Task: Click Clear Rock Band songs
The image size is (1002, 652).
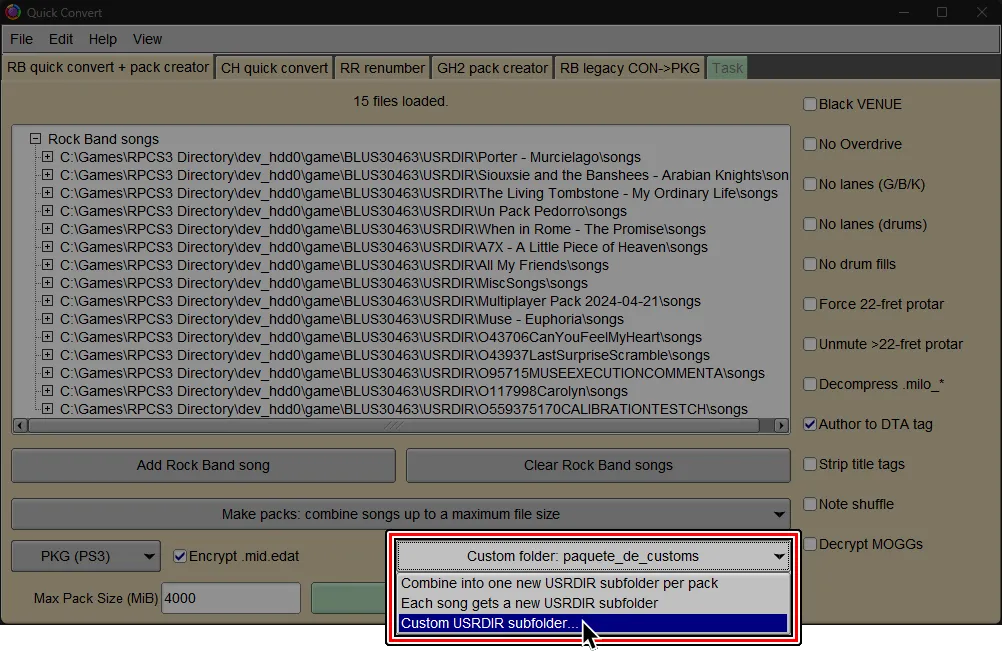Action: [597, 465]
